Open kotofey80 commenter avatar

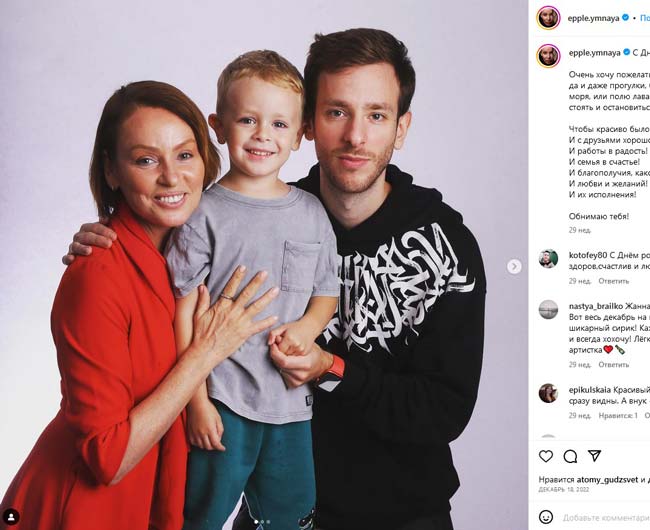coord(548,259)
